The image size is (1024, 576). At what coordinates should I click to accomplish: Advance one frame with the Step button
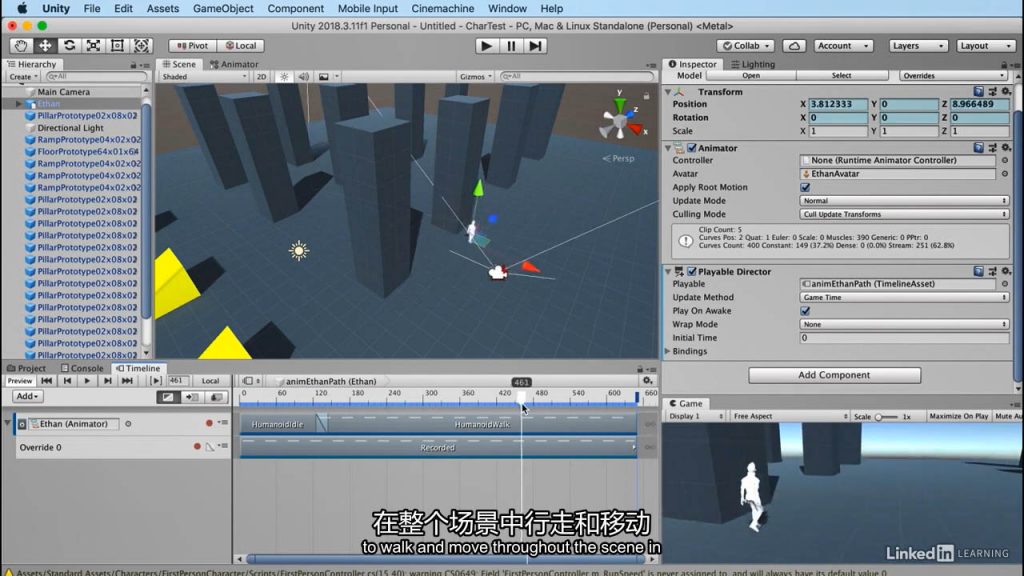click(x=535, y=46)
